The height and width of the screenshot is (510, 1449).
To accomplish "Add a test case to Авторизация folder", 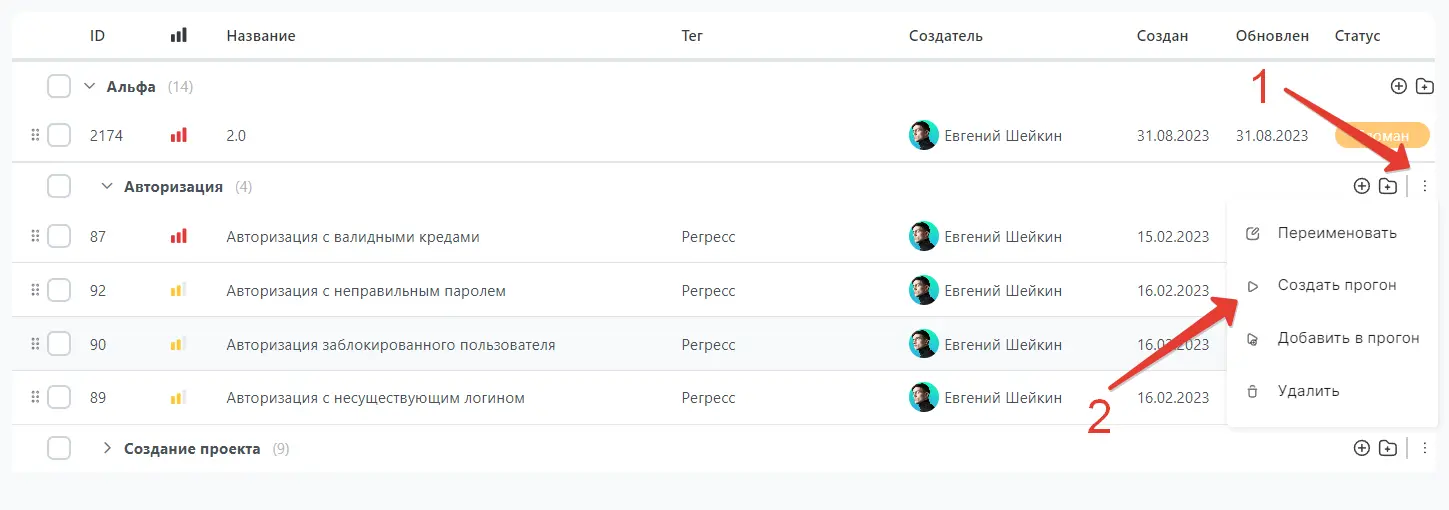I will click(x=1361, y=186).
